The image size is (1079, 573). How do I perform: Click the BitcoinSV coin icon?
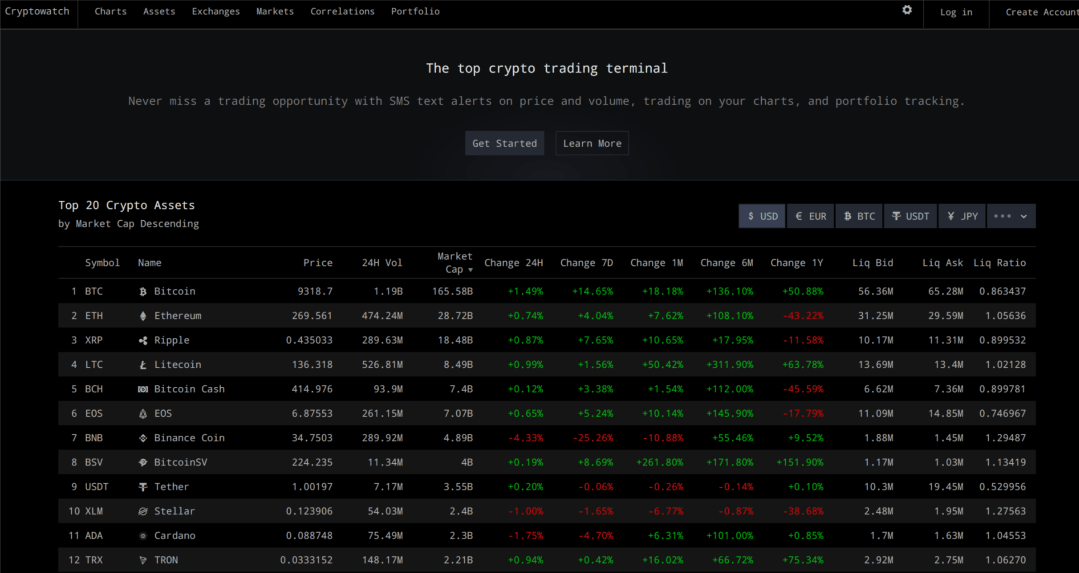click(143, 462)
